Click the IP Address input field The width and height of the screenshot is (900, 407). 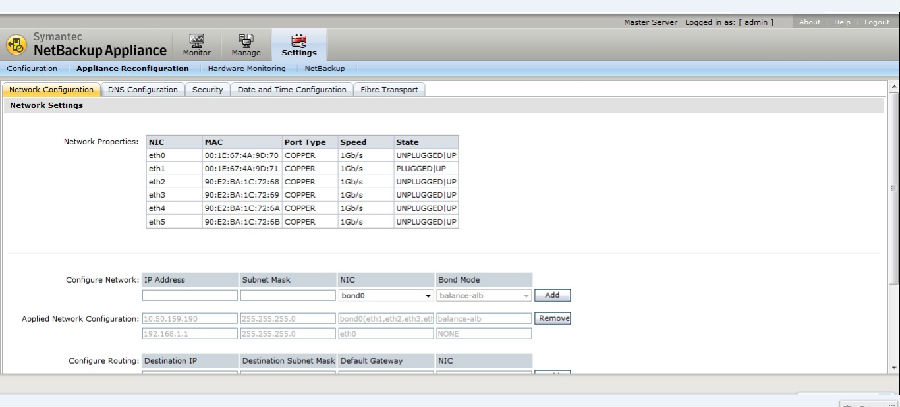coord(190,296)
